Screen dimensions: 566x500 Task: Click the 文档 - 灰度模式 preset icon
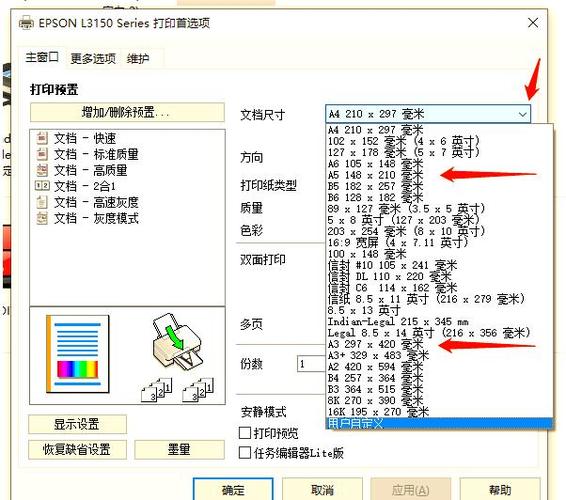(x=42, y=218)
